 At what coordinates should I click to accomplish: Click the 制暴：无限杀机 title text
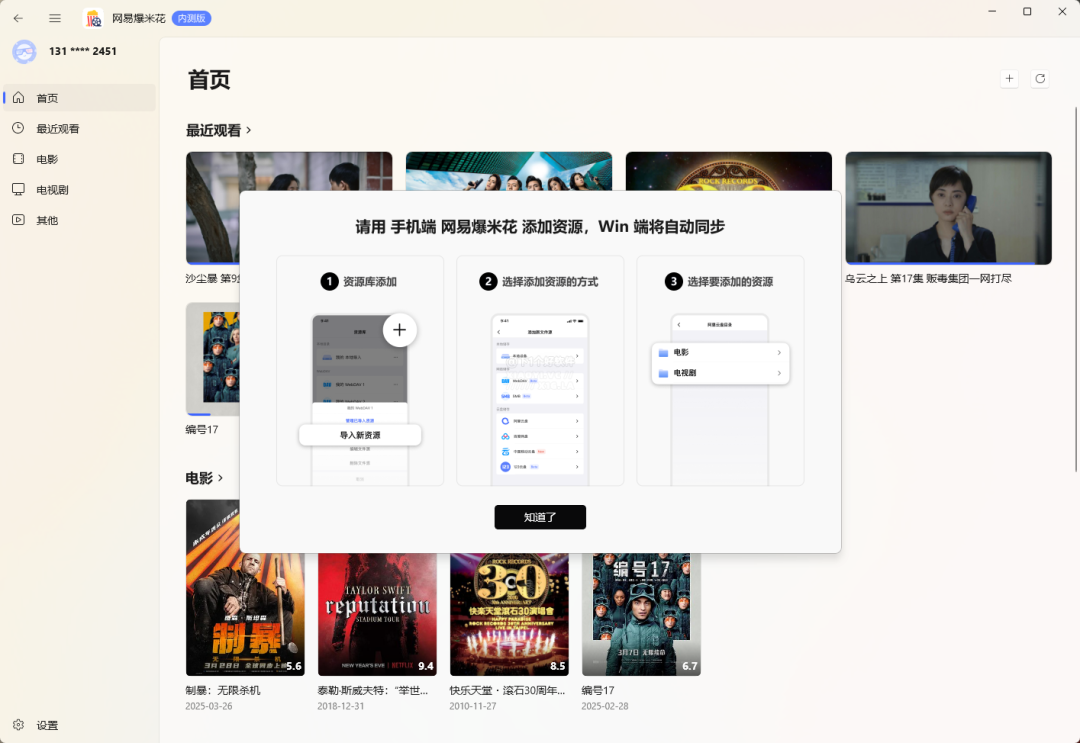(223, 690)
